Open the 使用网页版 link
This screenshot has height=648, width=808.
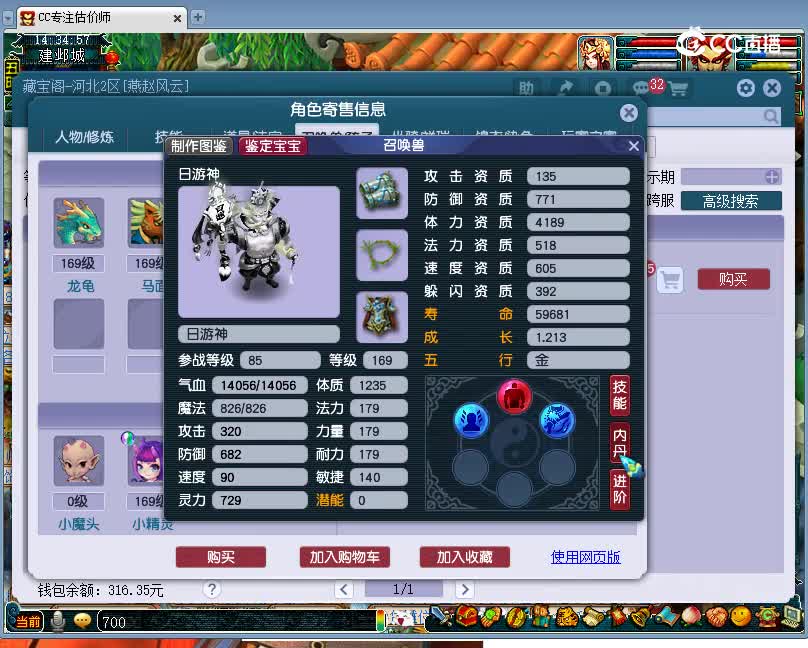585,557
